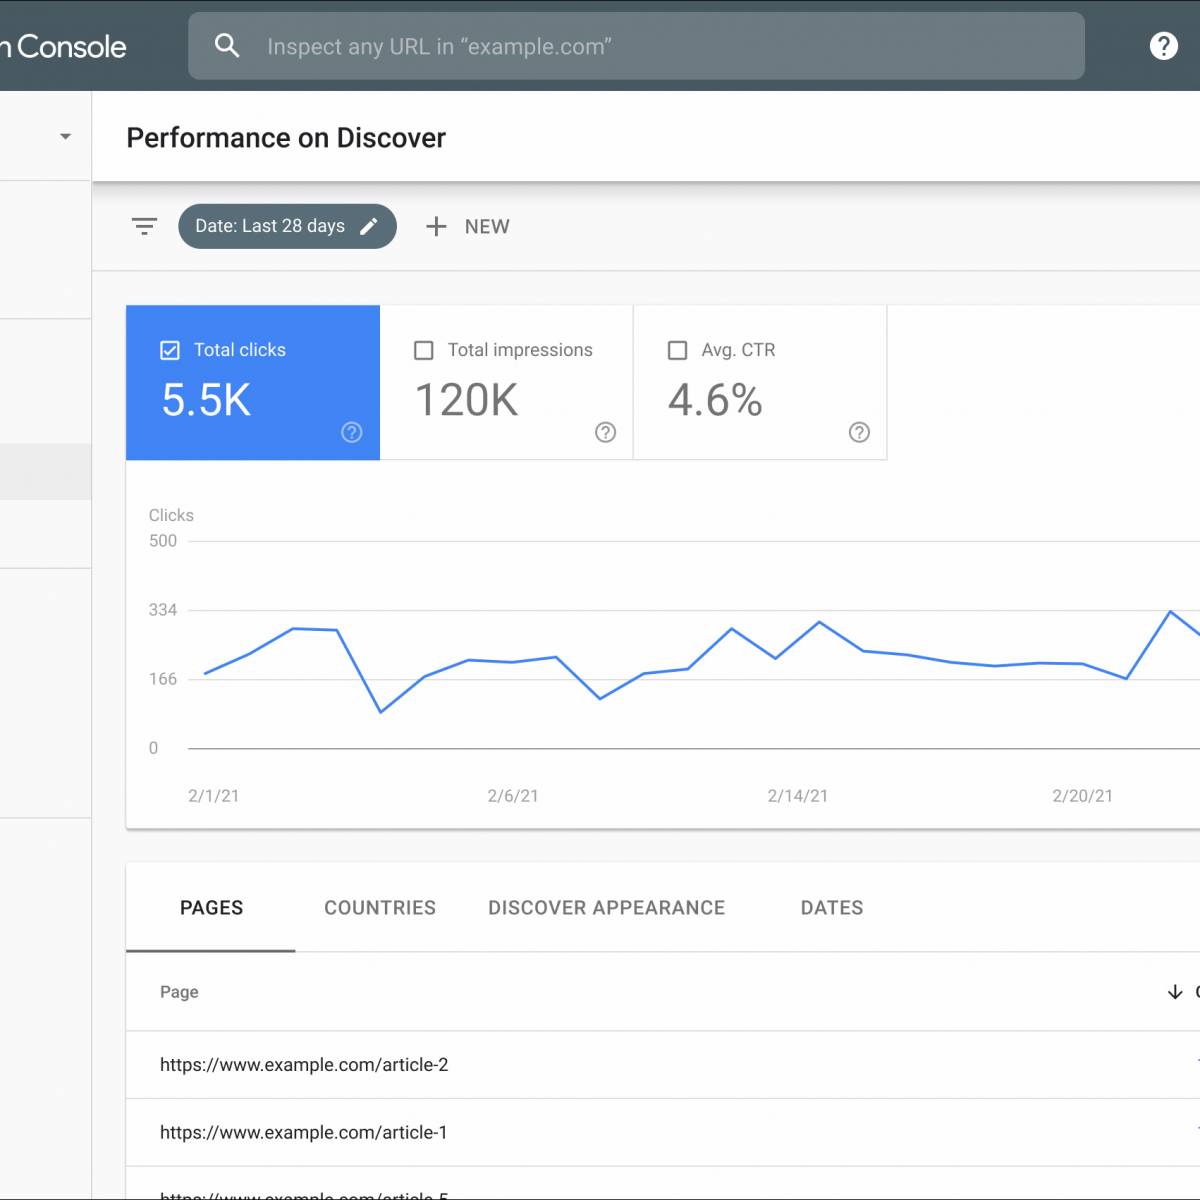Sort by the down arrow column header
The width and height of the screenshot is (1200, 1200).
tap(1175, 992)
